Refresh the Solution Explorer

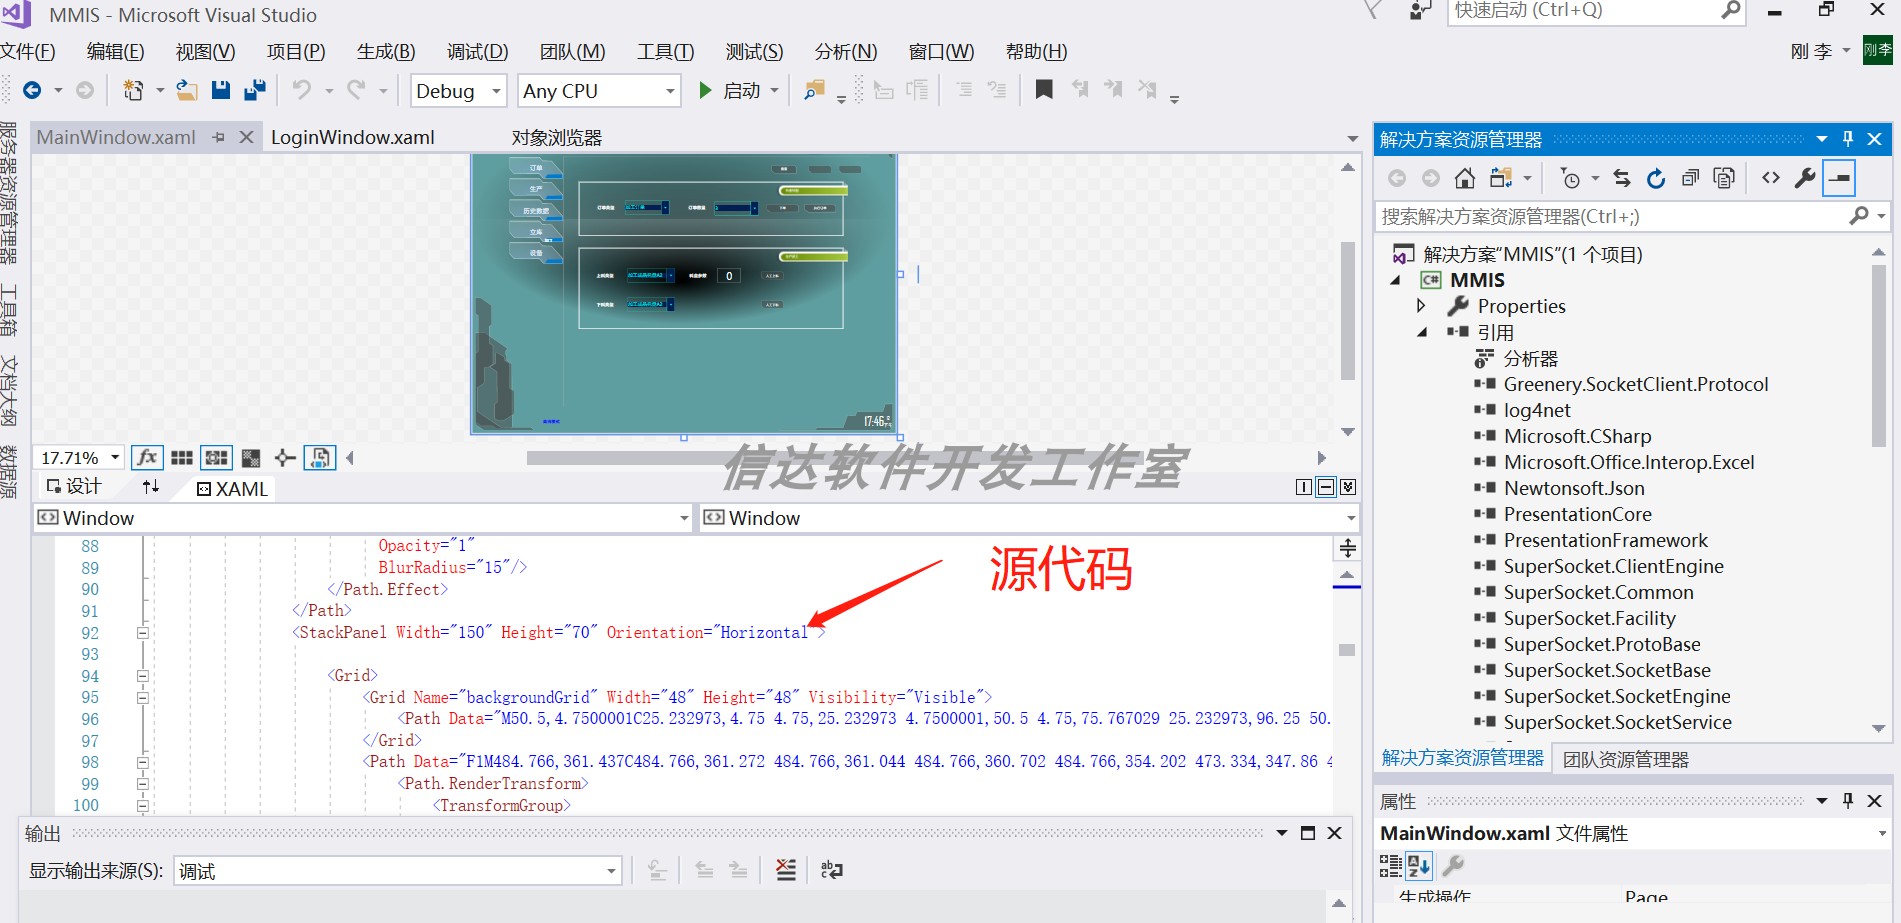[1656, 178]
